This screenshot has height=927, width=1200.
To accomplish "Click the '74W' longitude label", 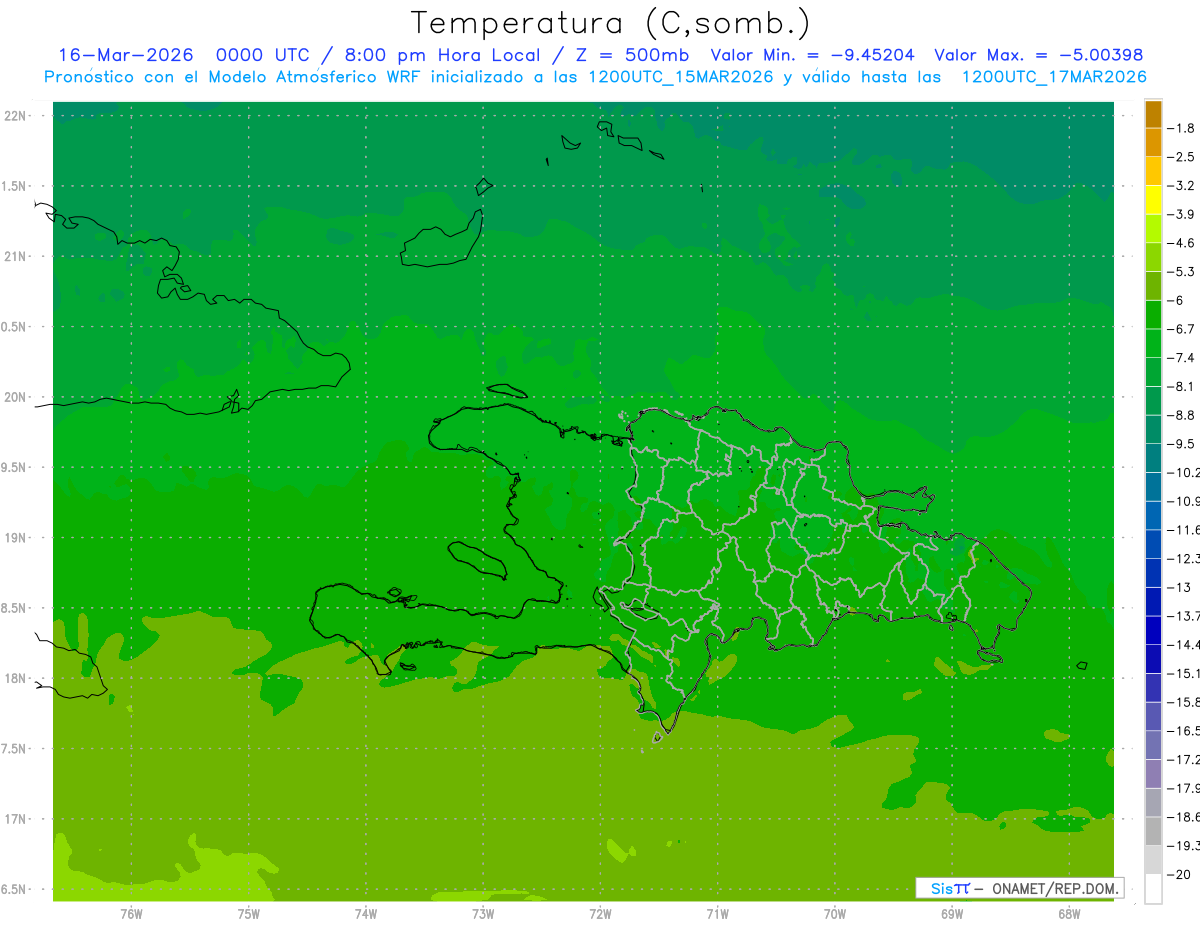I will (x=366, y=914).
